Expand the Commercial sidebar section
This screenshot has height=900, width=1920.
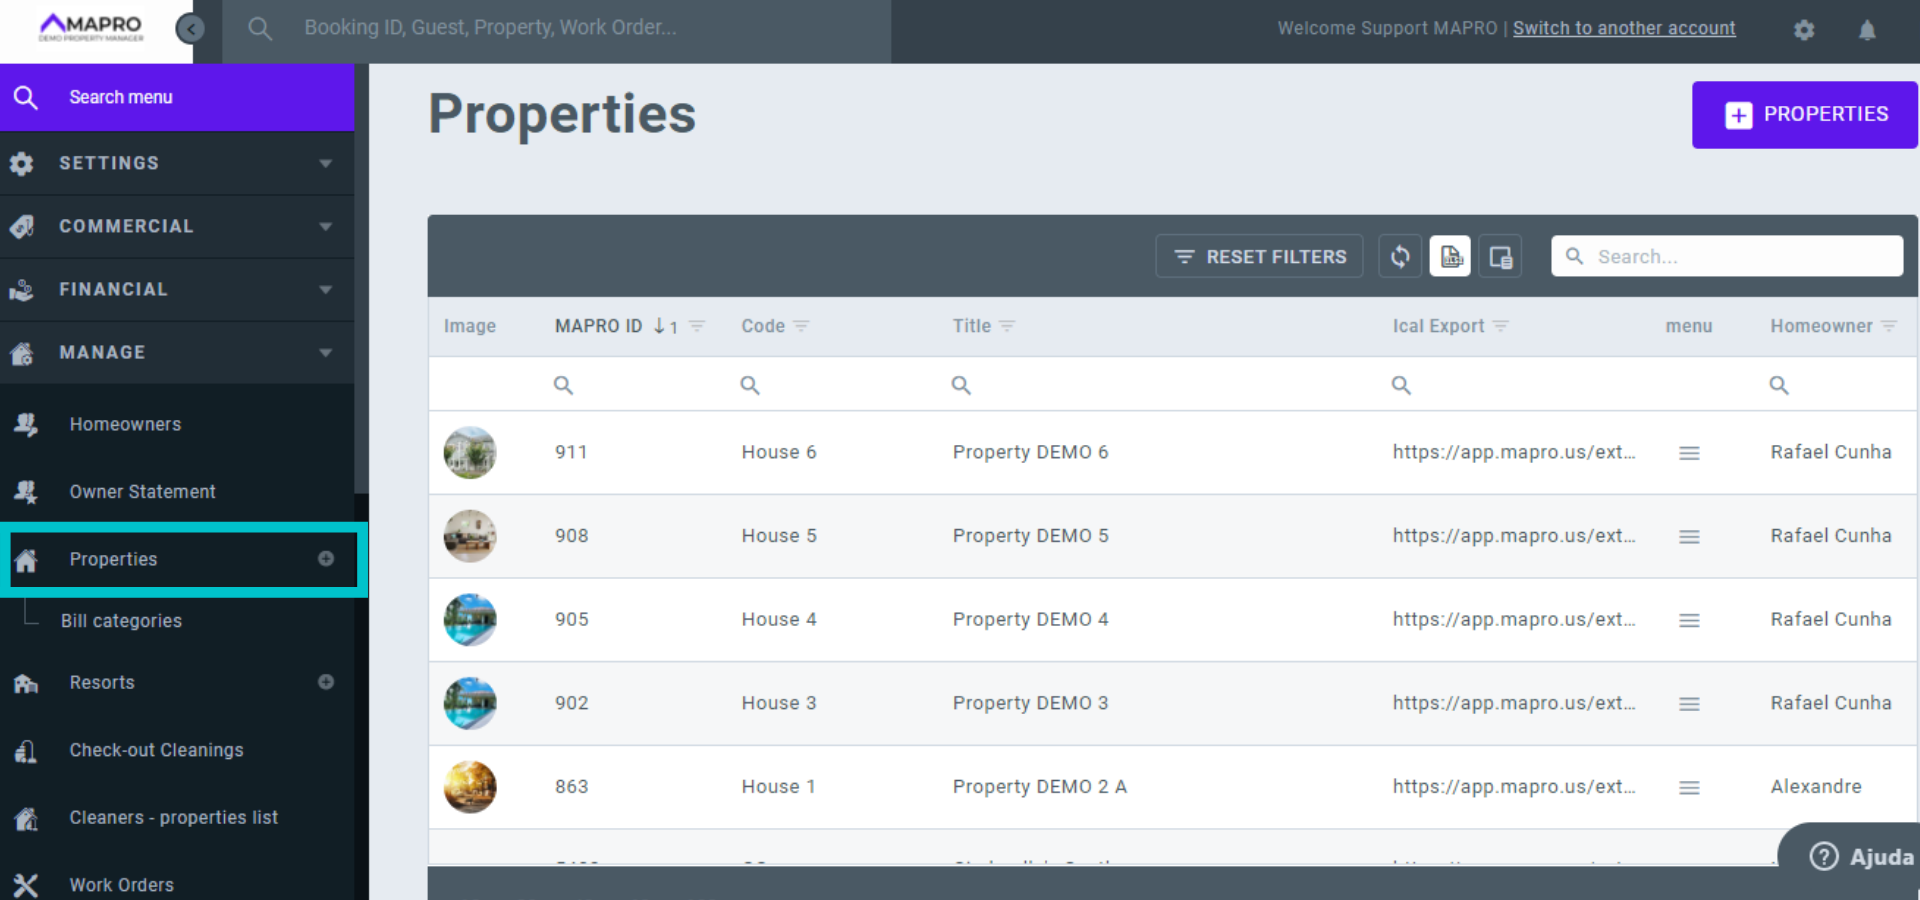[x=177, y=226]
